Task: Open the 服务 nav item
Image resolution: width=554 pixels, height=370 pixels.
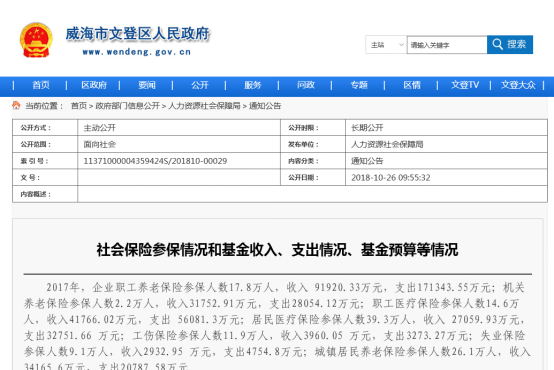Action: (253, 85)
